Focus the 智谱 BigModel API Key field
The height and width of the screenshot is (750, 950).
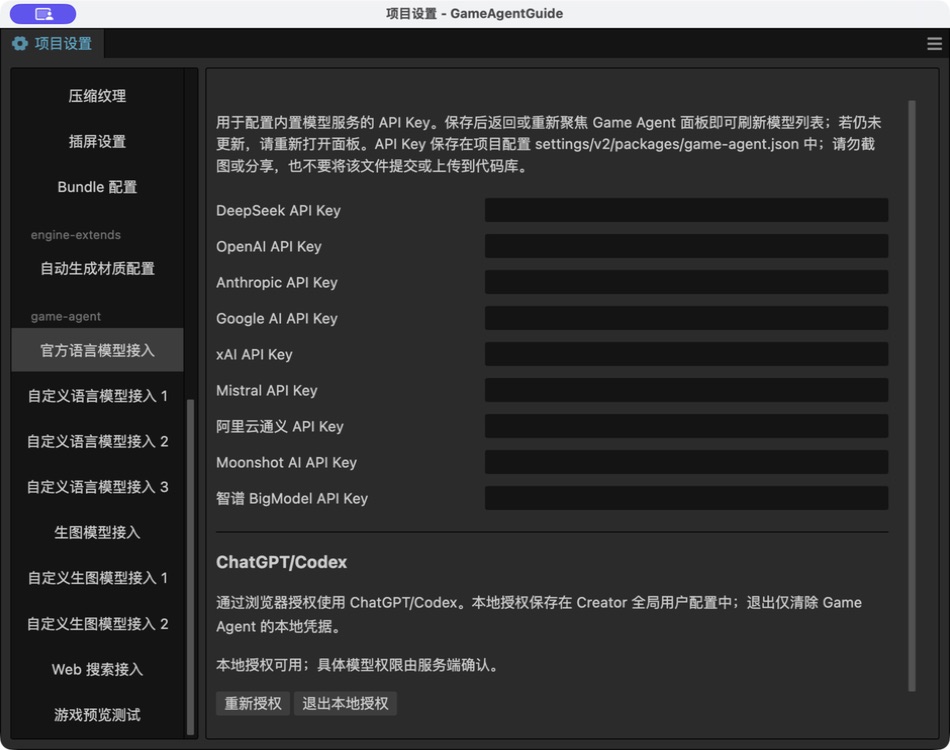[686, 498]
